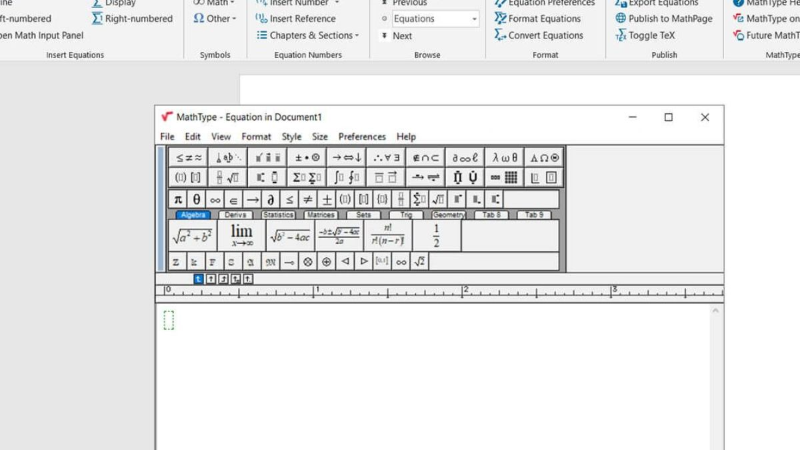
Task: Insert right arrow on pi symbol row
Action: [252, 199]
